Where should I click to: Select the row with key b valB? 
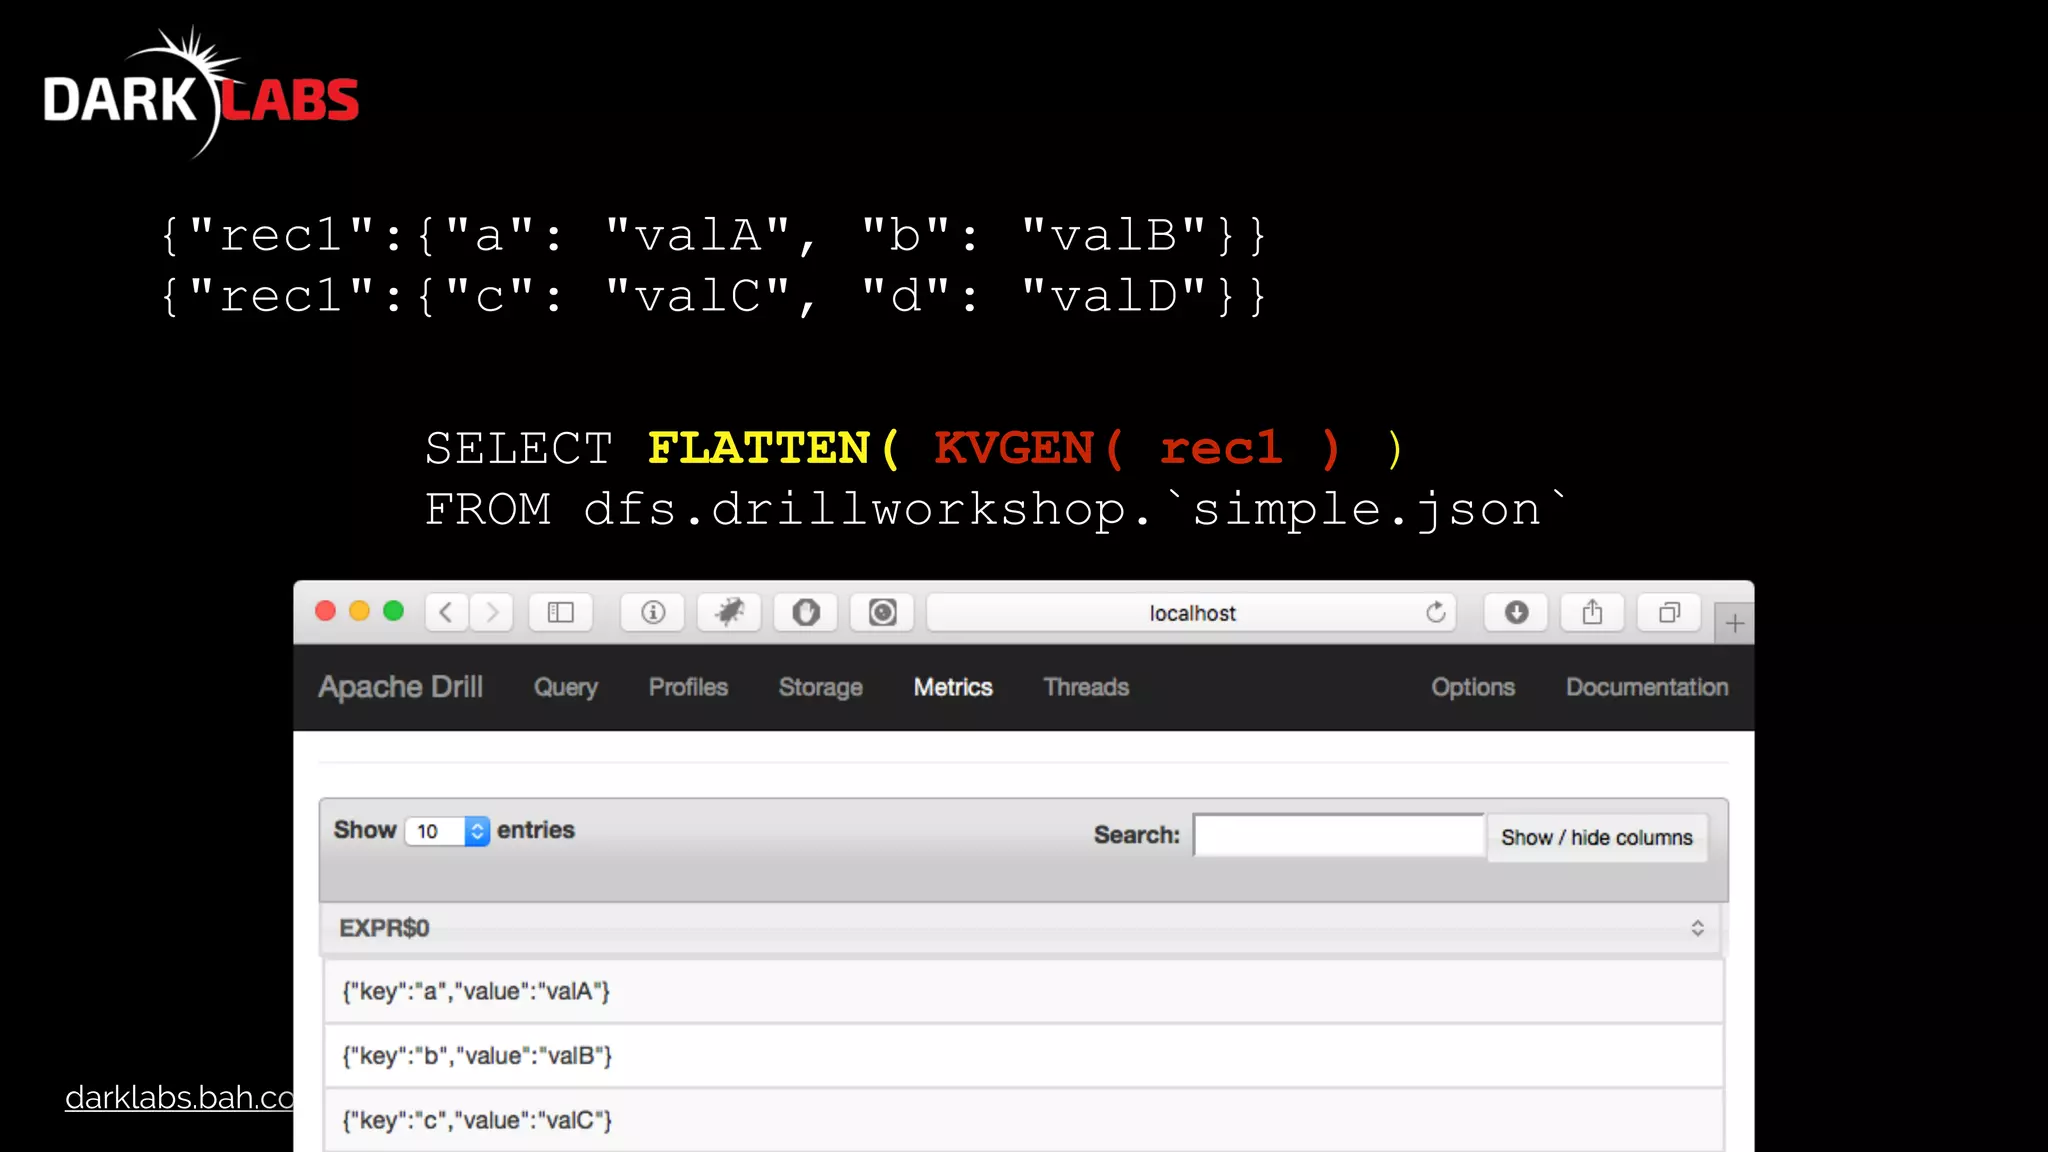point(1023,1056)
